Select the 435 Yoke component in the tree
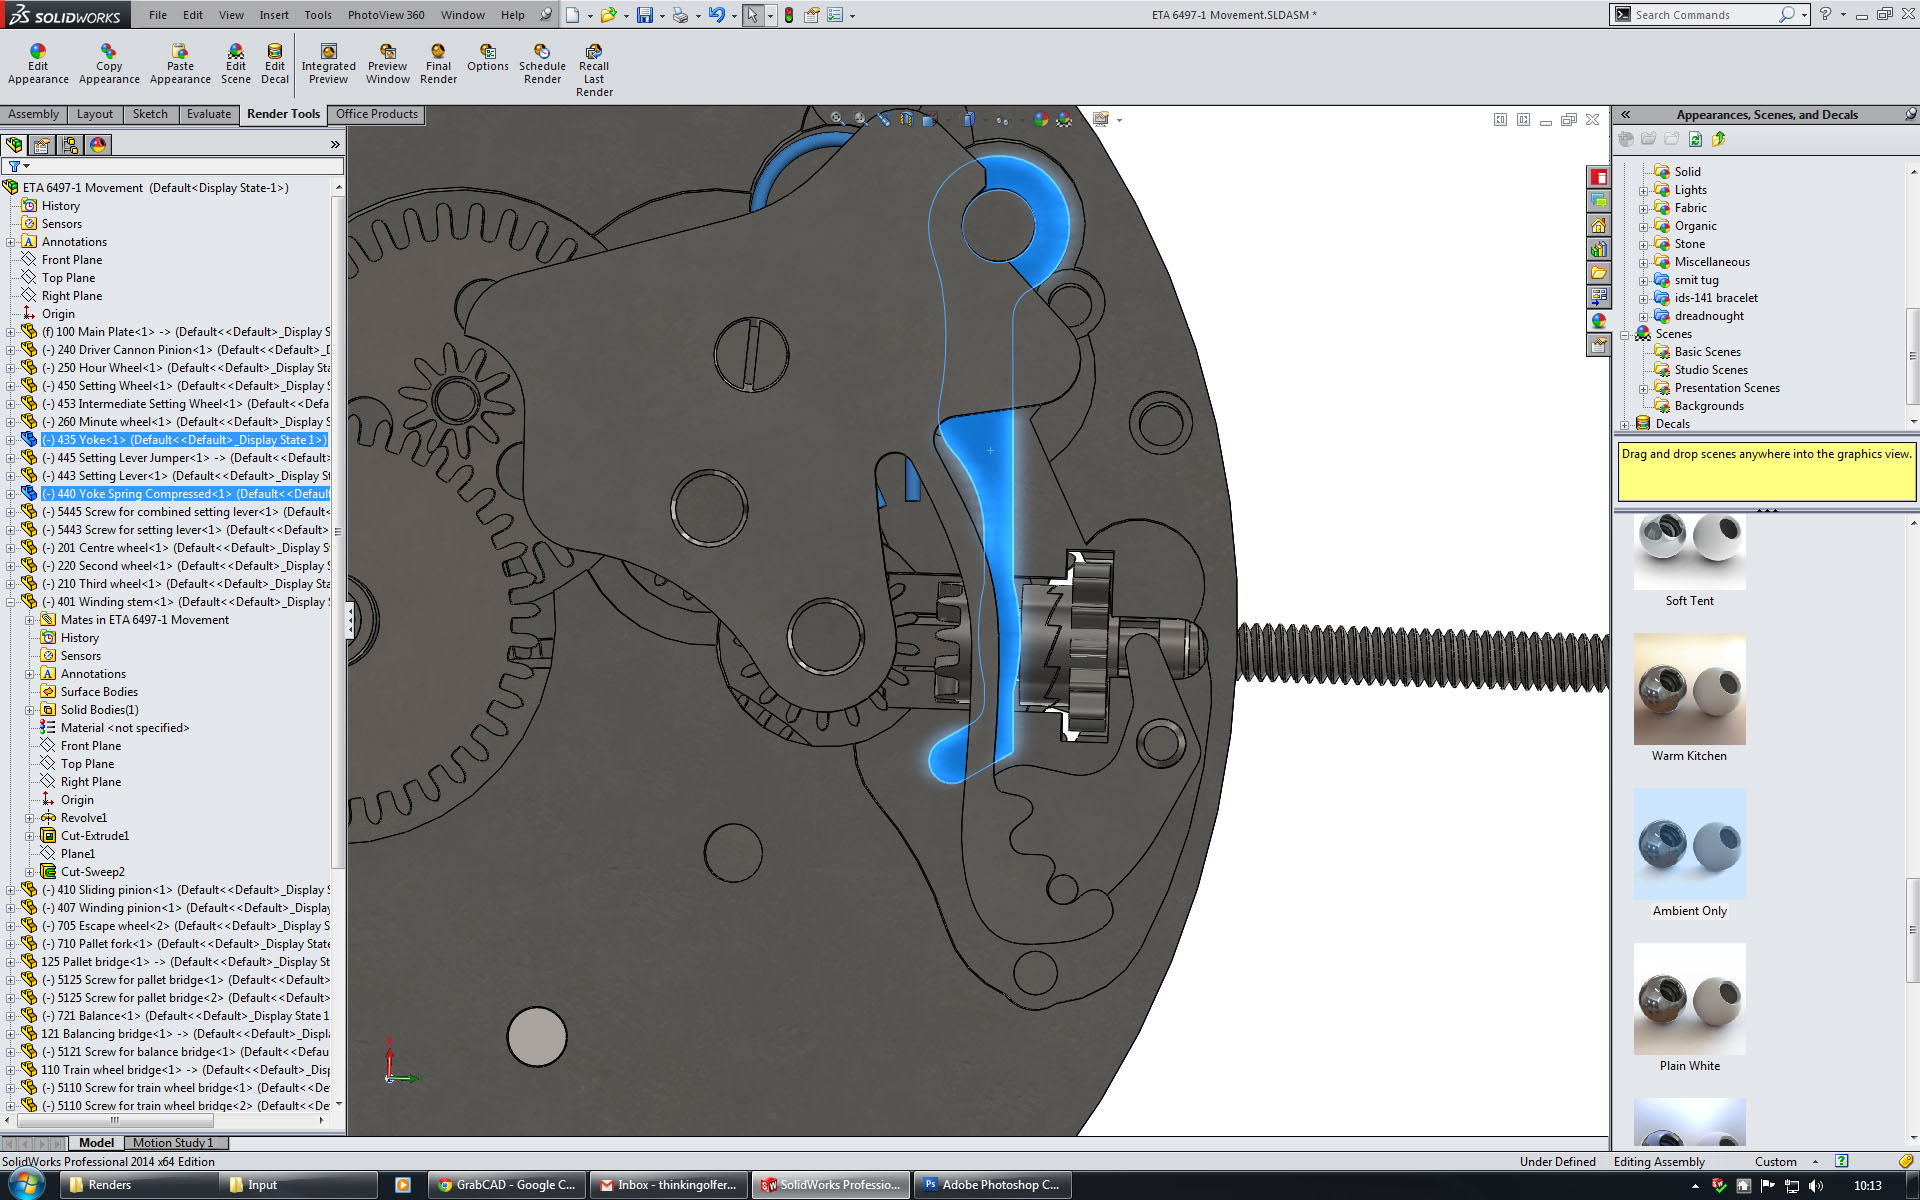Screen dimensions: 1920x1200 pos(185,440)
